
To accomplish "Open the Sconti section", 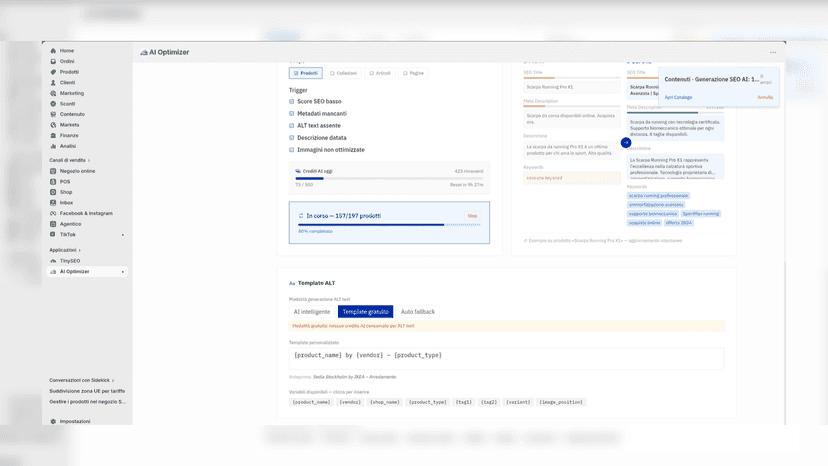I will coord(67,104).
